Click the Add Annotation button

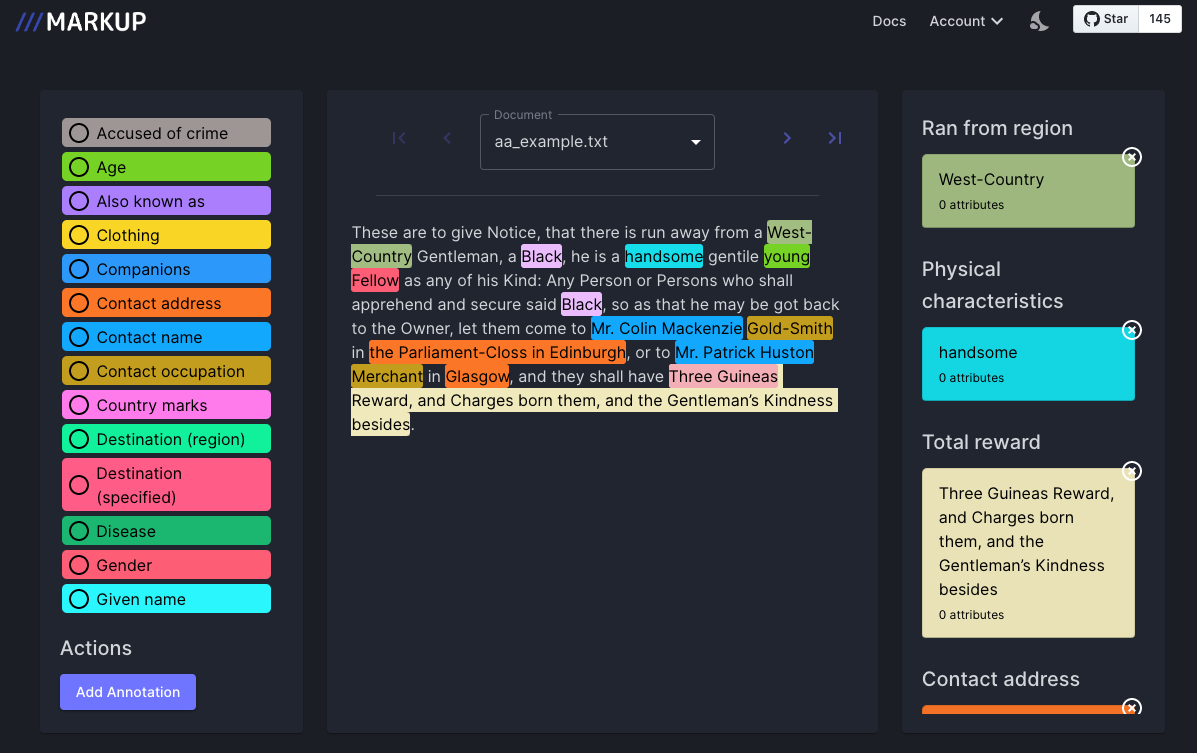(128, 692)
